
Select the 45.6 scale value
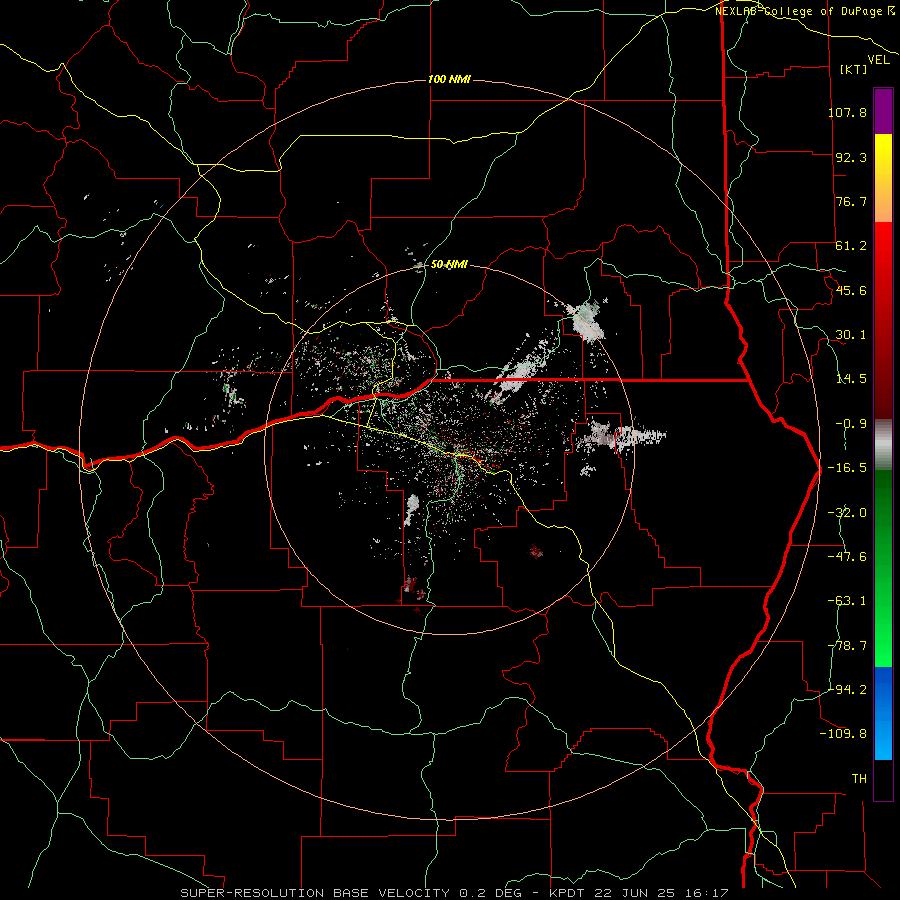(851, 290)
